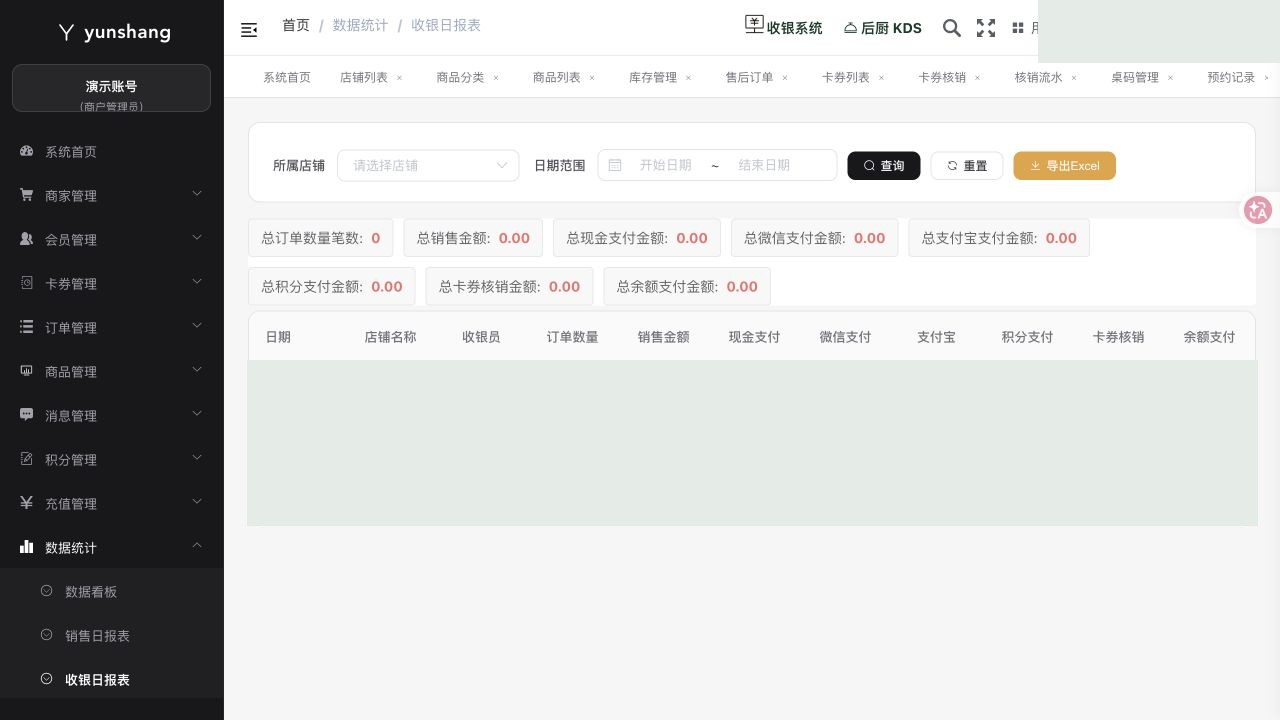Switch to the 库存管理 tab
The height and width of the screenshot is (720, 1280).
[x=653, y=77]
